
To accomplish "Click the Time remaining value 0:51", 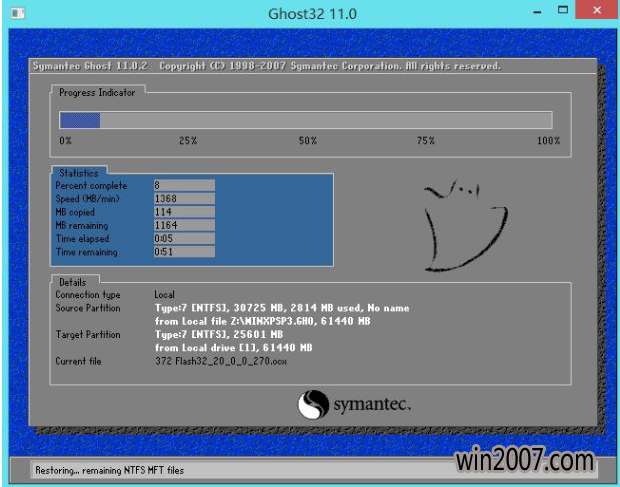I will (184, 252).
